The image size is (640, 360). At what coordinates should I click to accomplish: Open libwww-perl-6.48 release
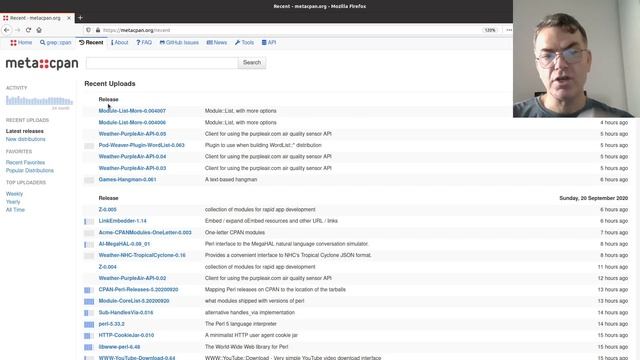click(119, 347)
